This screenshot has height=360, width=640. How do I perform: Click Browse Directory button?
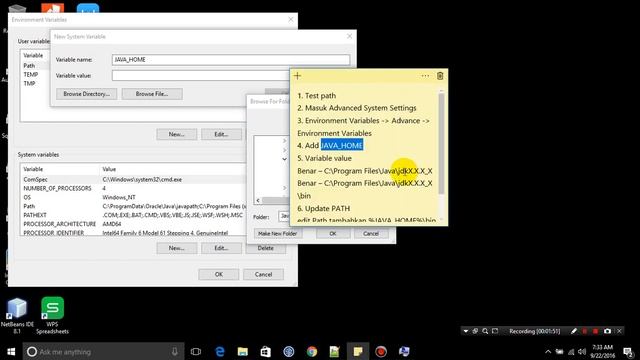pos(87,94)
